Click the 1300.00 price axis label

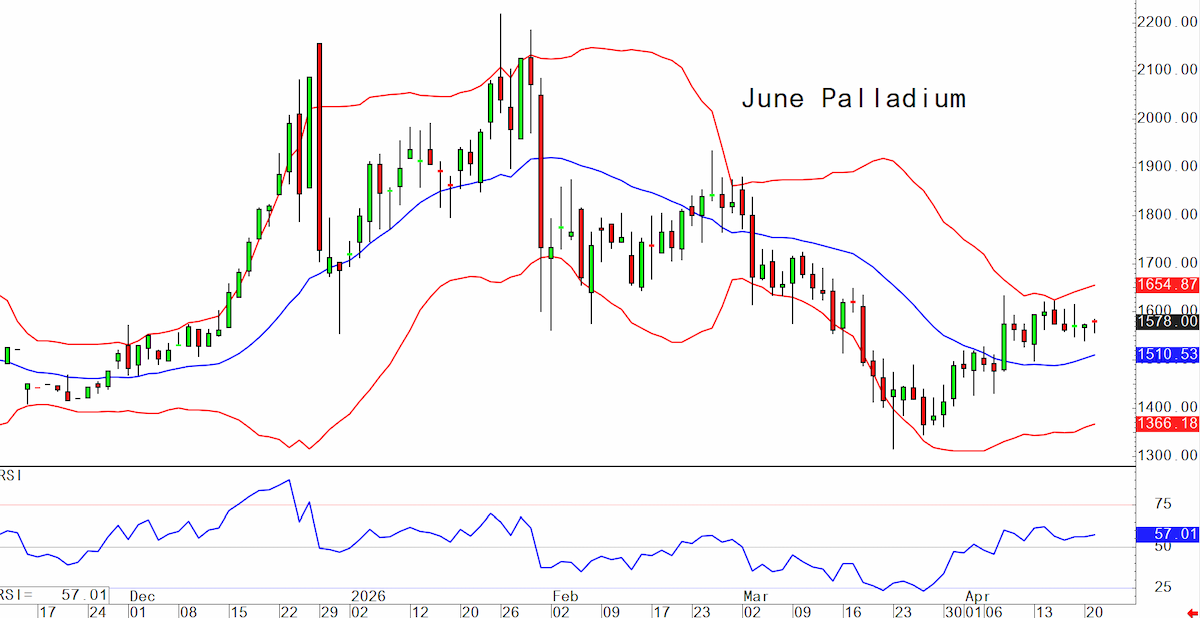coord(1168,456)
